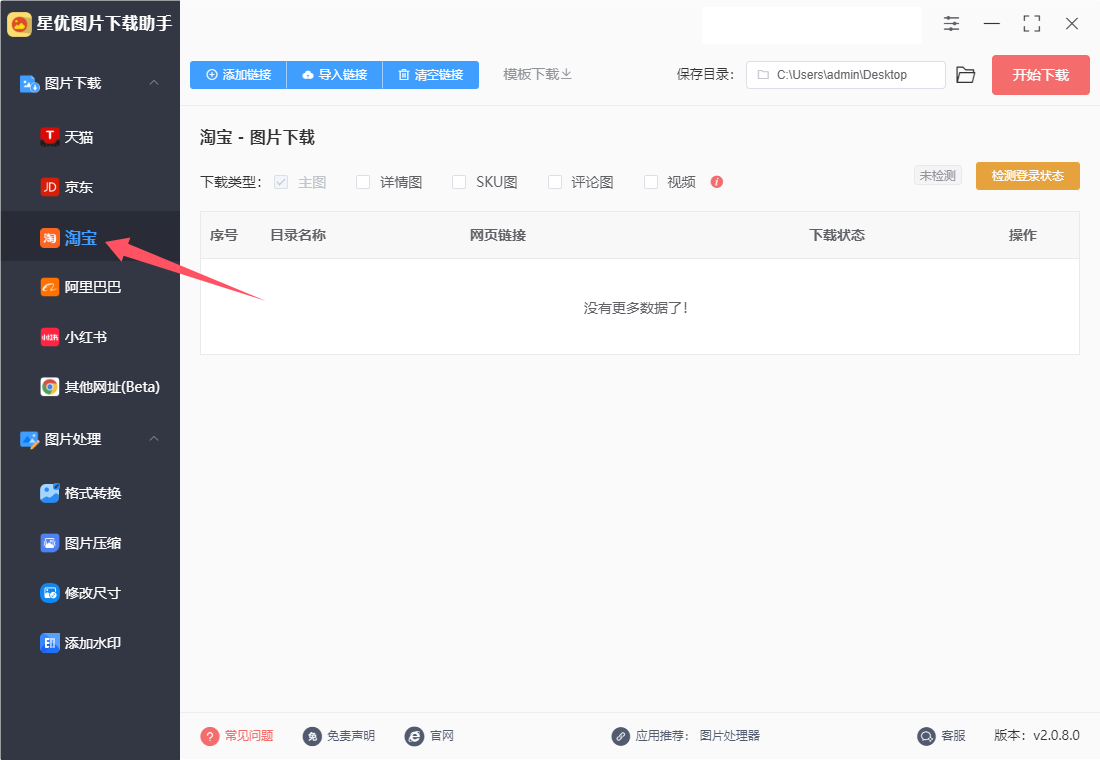
Task: Click 清空链接 button
Action: [x=431, y=74]
